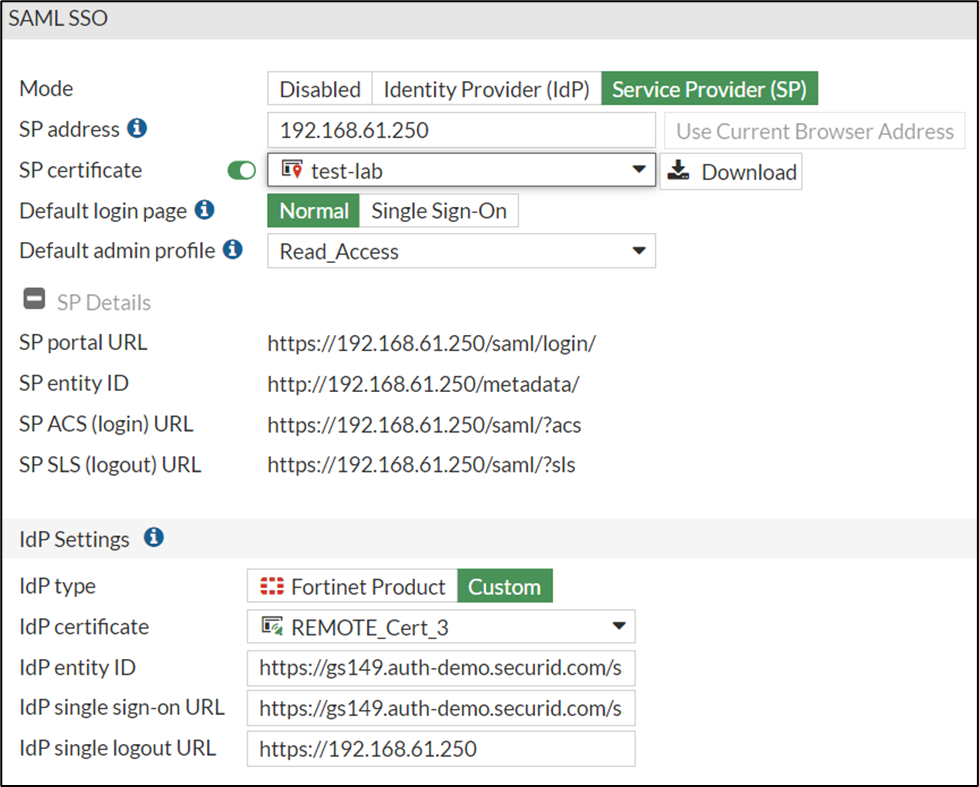The width and height of the screenshot is (979, 787).
Task: Switch Mode to Identity Provider (IdP)
Action: point(486,89)
